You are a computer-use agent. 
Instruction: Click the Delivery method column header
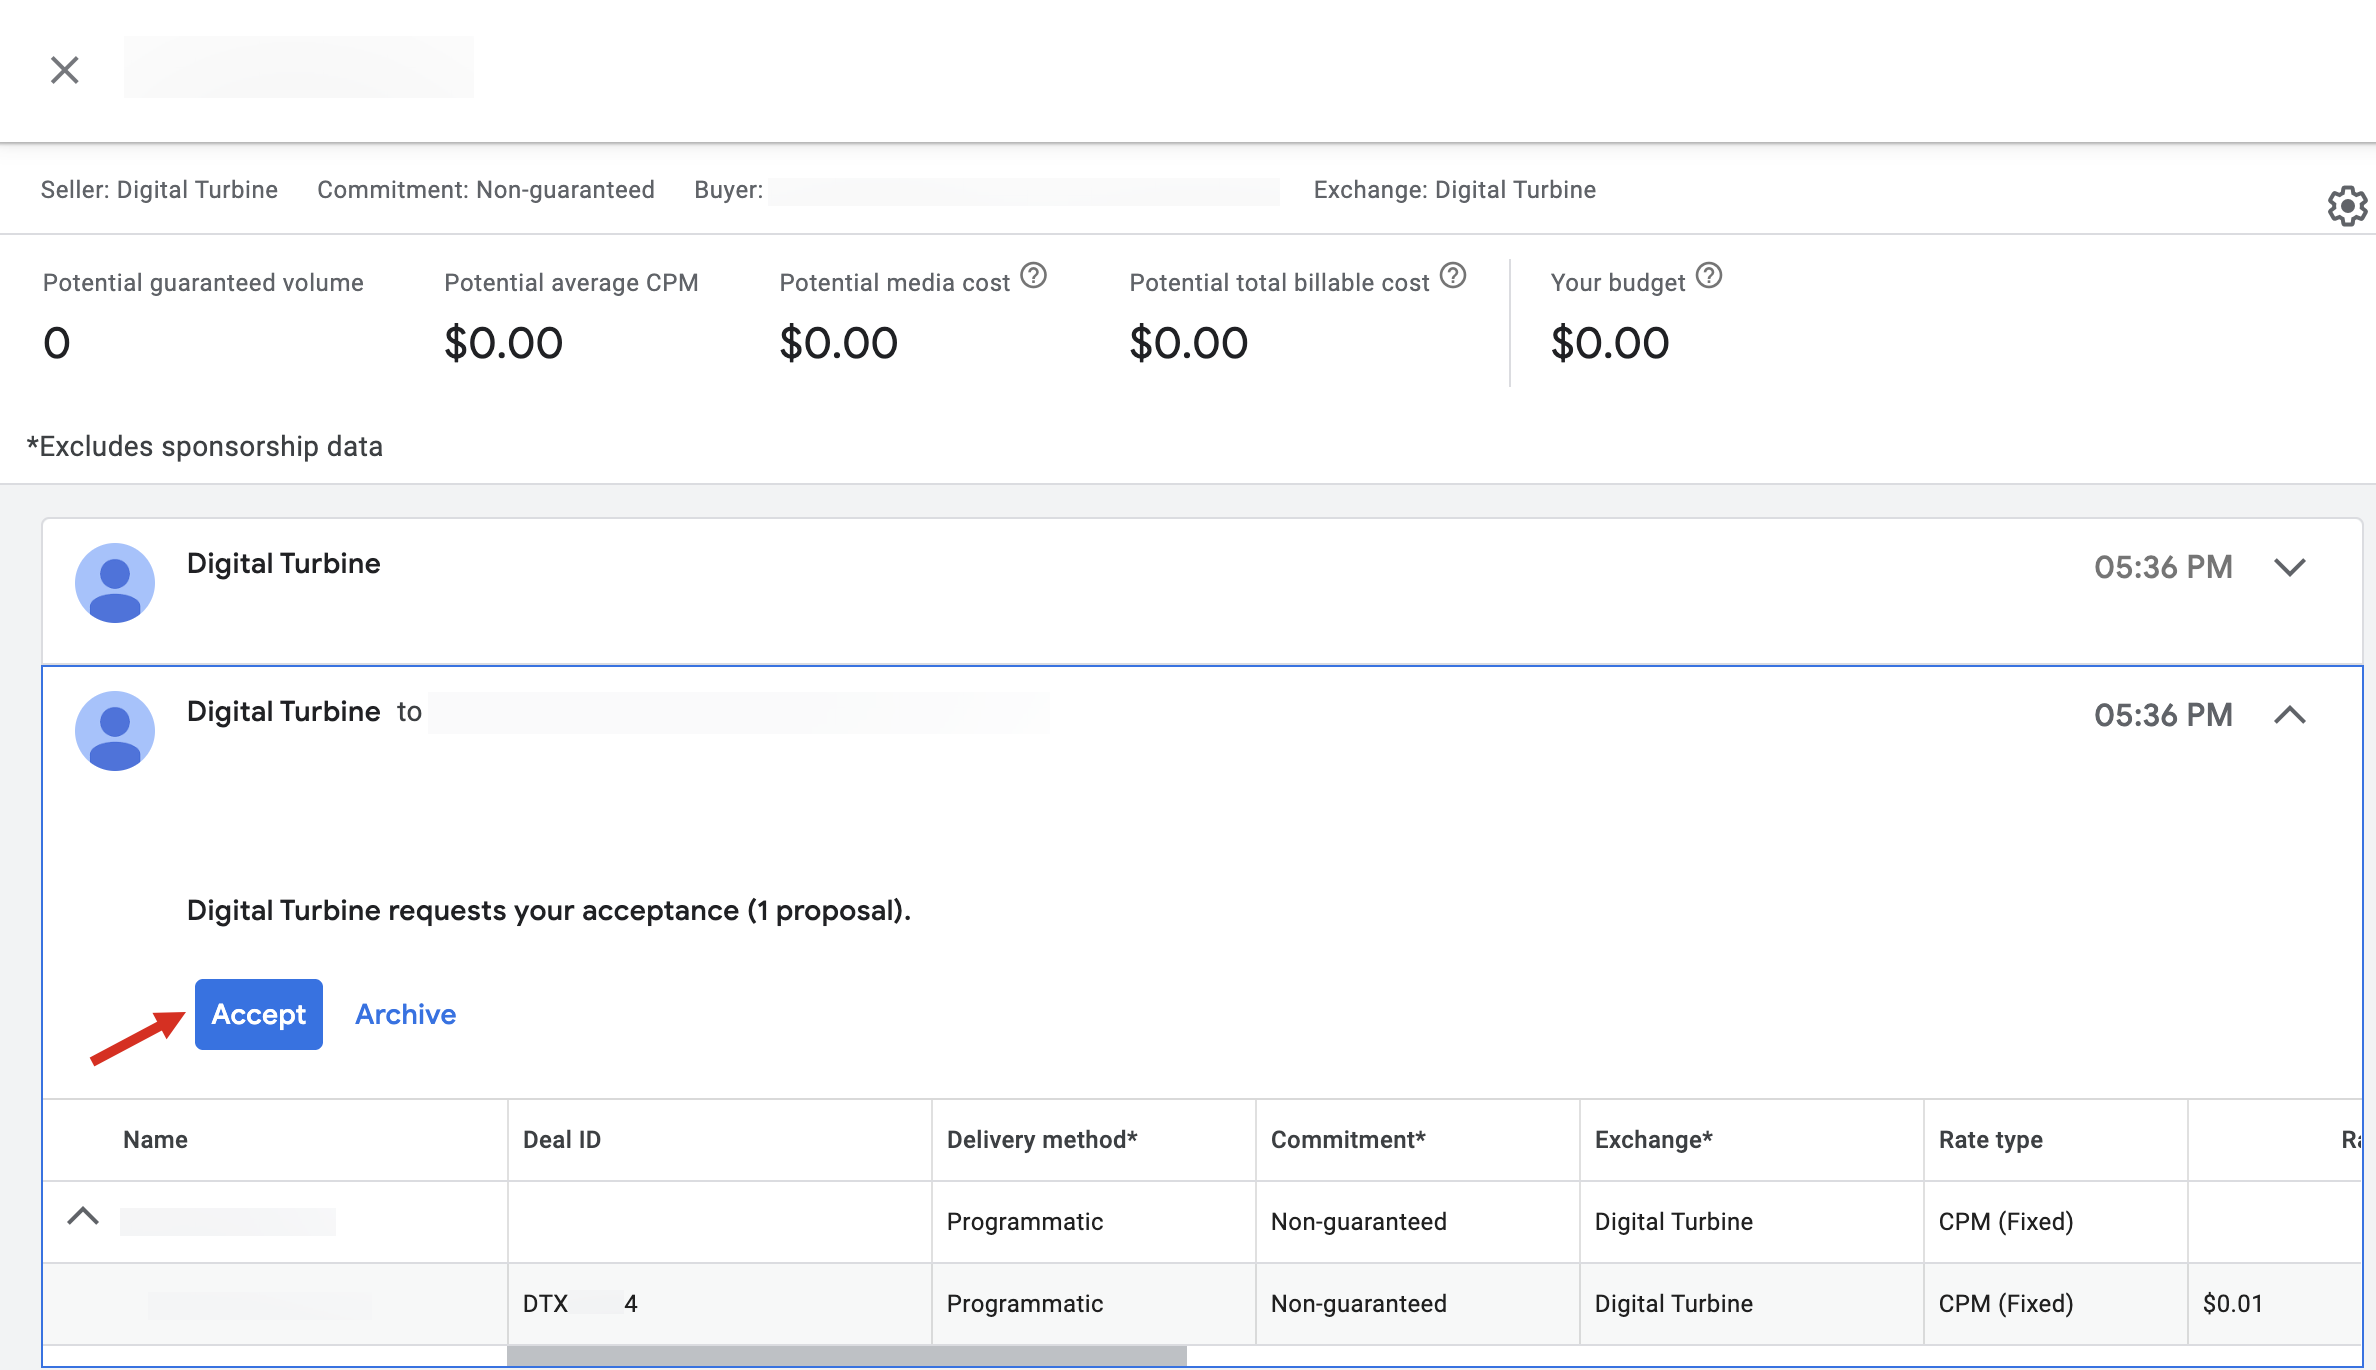click(x=1042, y=1140)
